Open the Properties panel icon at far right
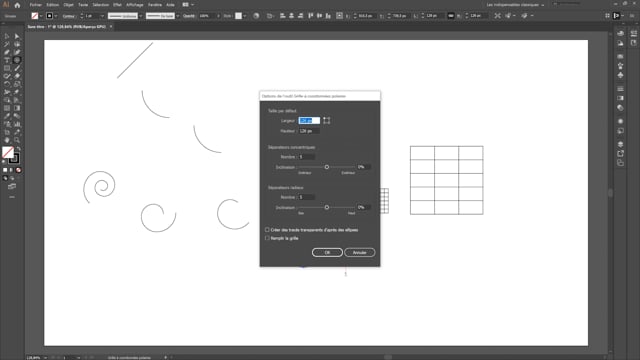This screenshot has width=640, height=360. (x=633, y=33)
